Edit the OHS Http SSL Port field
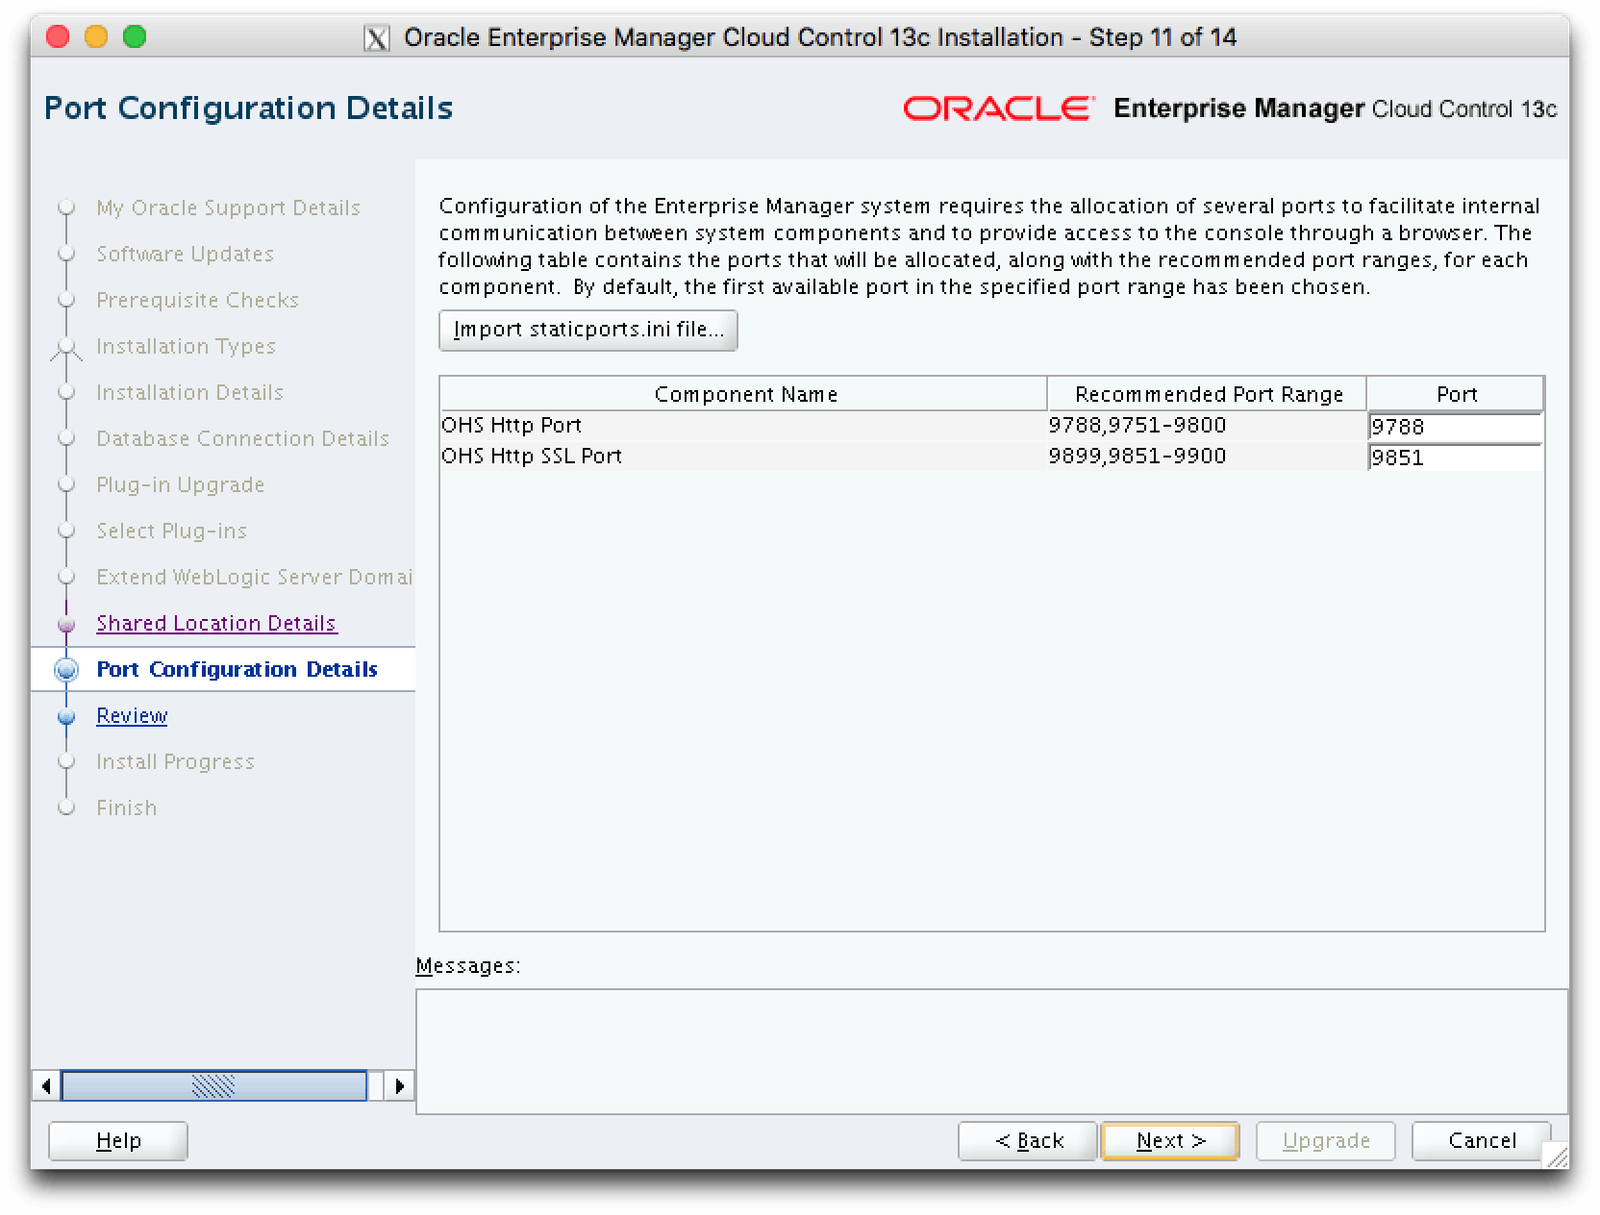 (x=1454, y=458)
